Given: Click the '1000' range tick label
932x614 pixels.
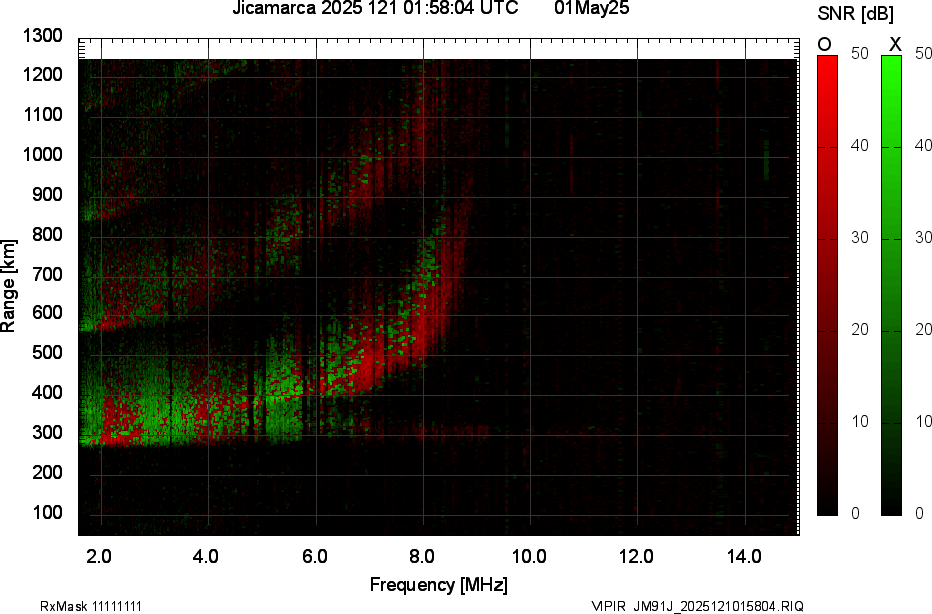Looking at the screenshot, I should tap(43, 155).
